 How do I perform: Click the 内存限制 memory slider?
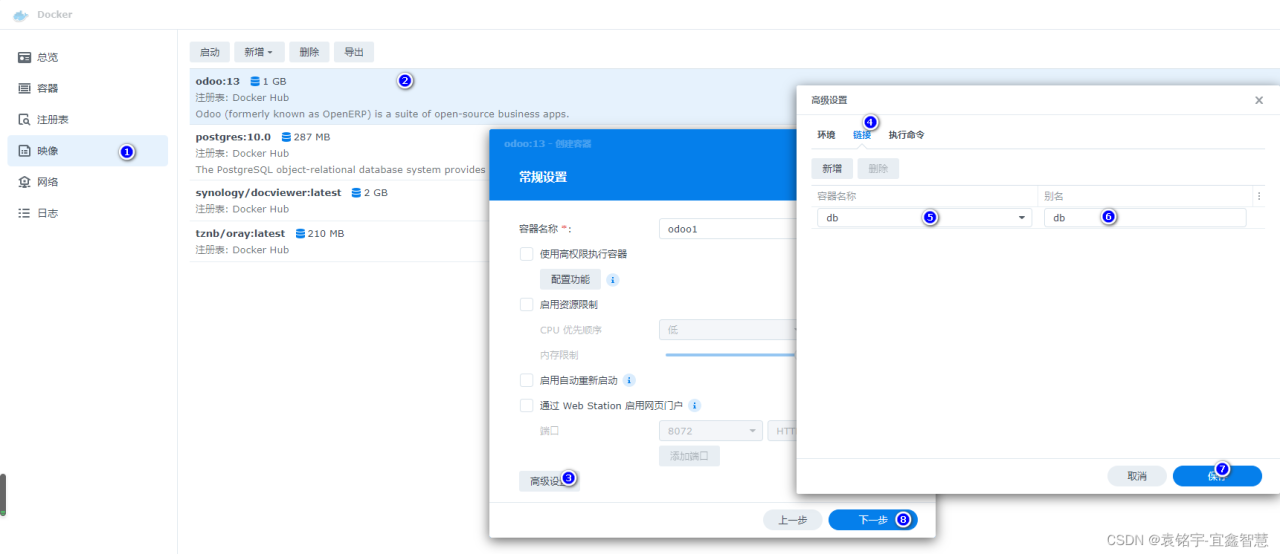730,354
